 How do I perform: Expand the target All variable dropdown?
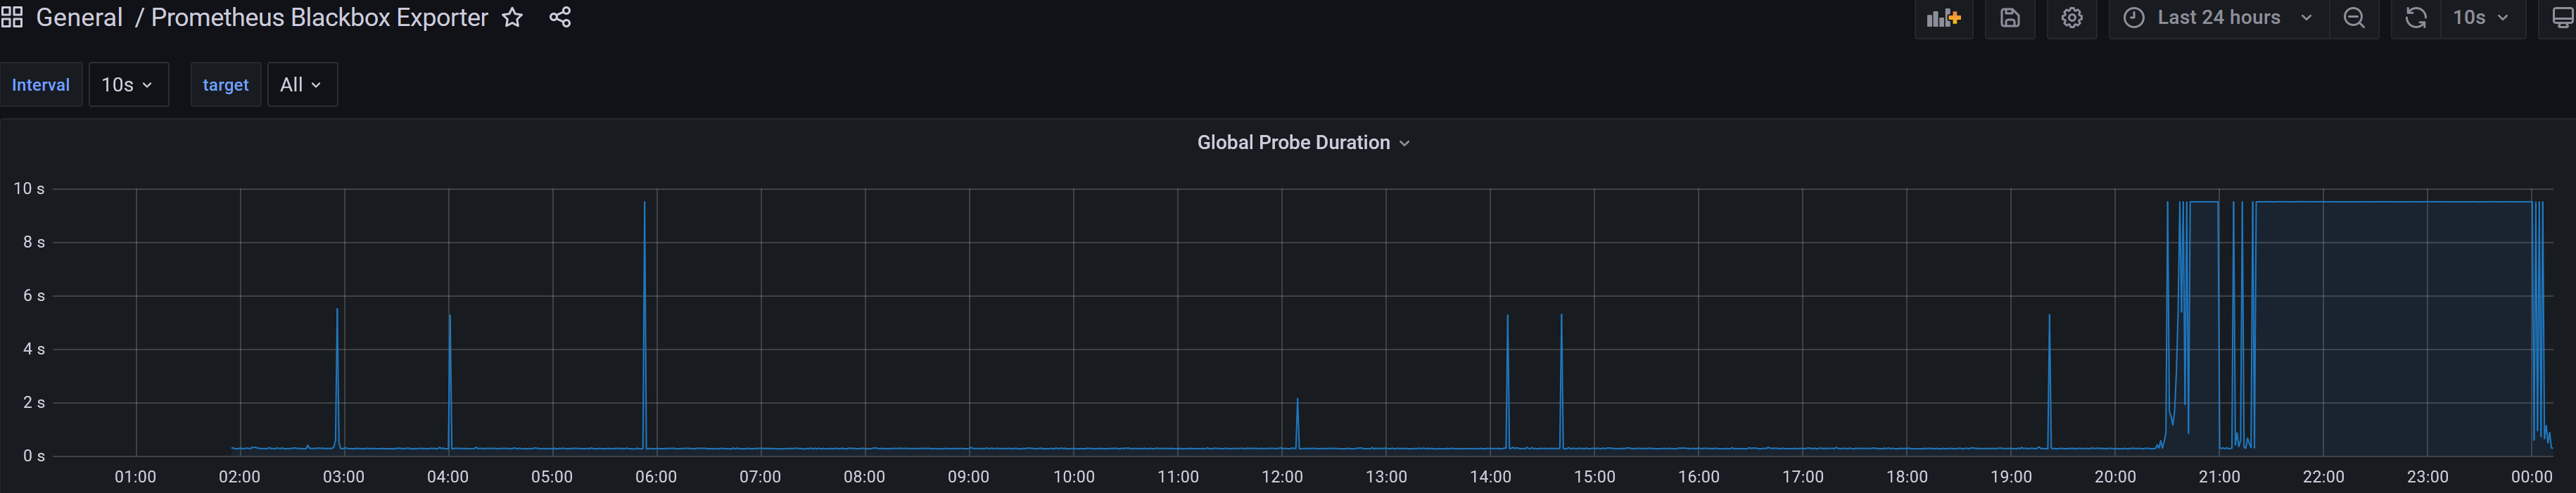tap(302, 85)
